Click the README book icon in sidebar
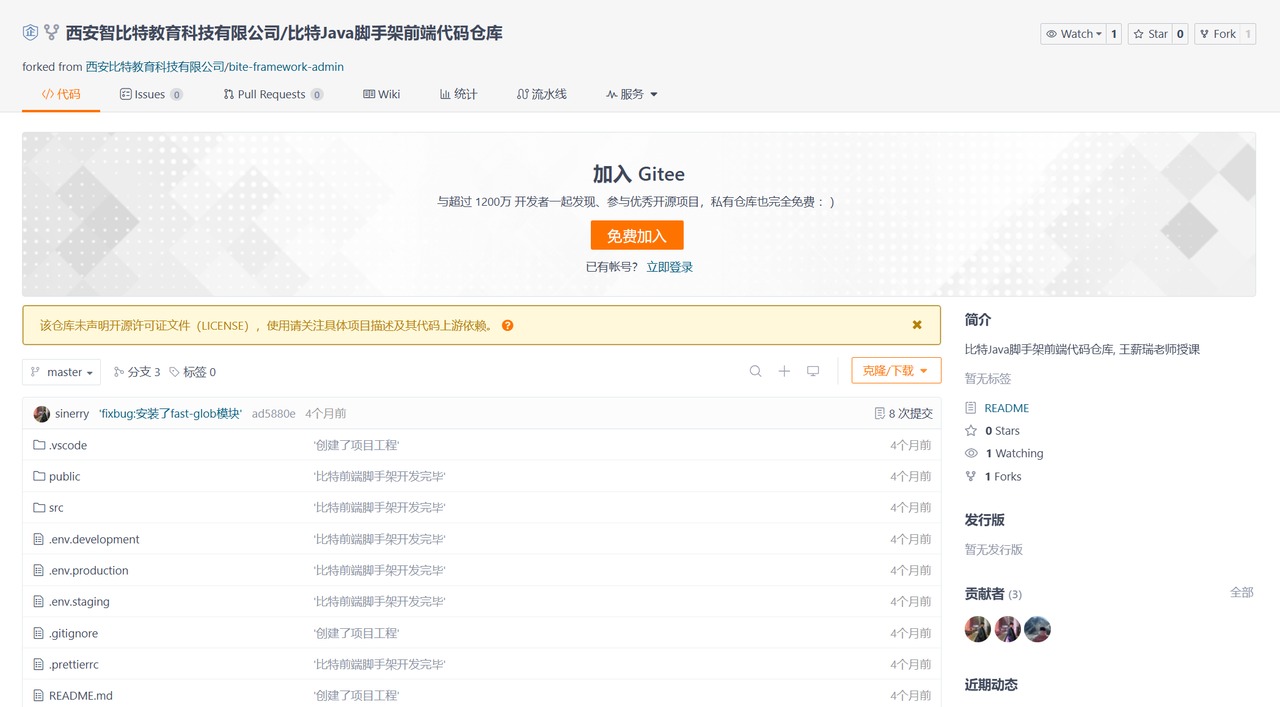This screenshot has width=1280, height=707. click(x=971, y=408)
